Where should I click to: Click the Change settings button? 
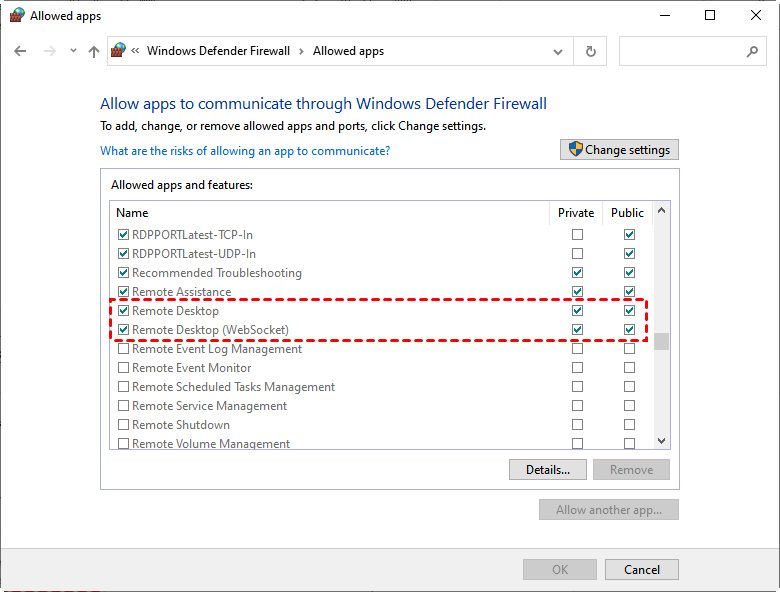tap(619, 150)
